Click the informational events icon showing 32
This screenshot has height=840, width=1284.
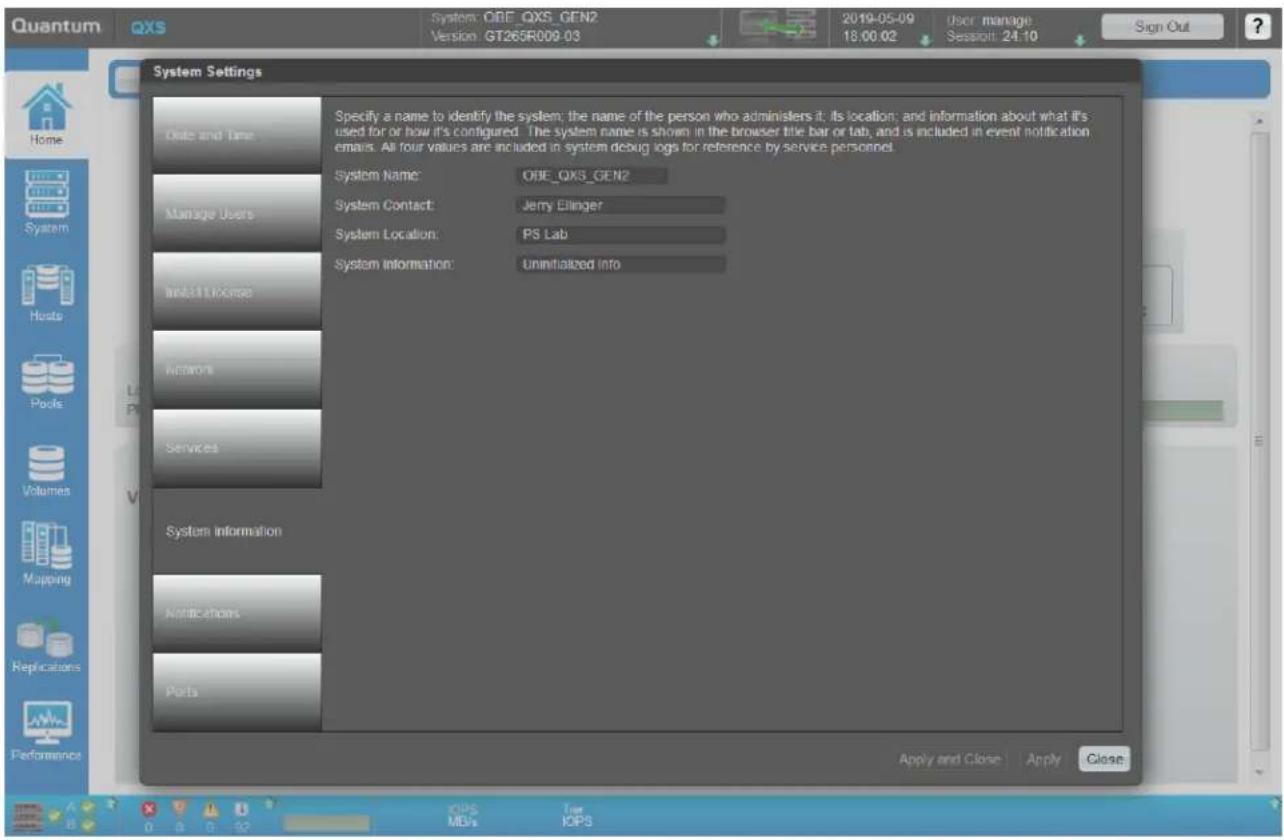[x=243, y=808]
